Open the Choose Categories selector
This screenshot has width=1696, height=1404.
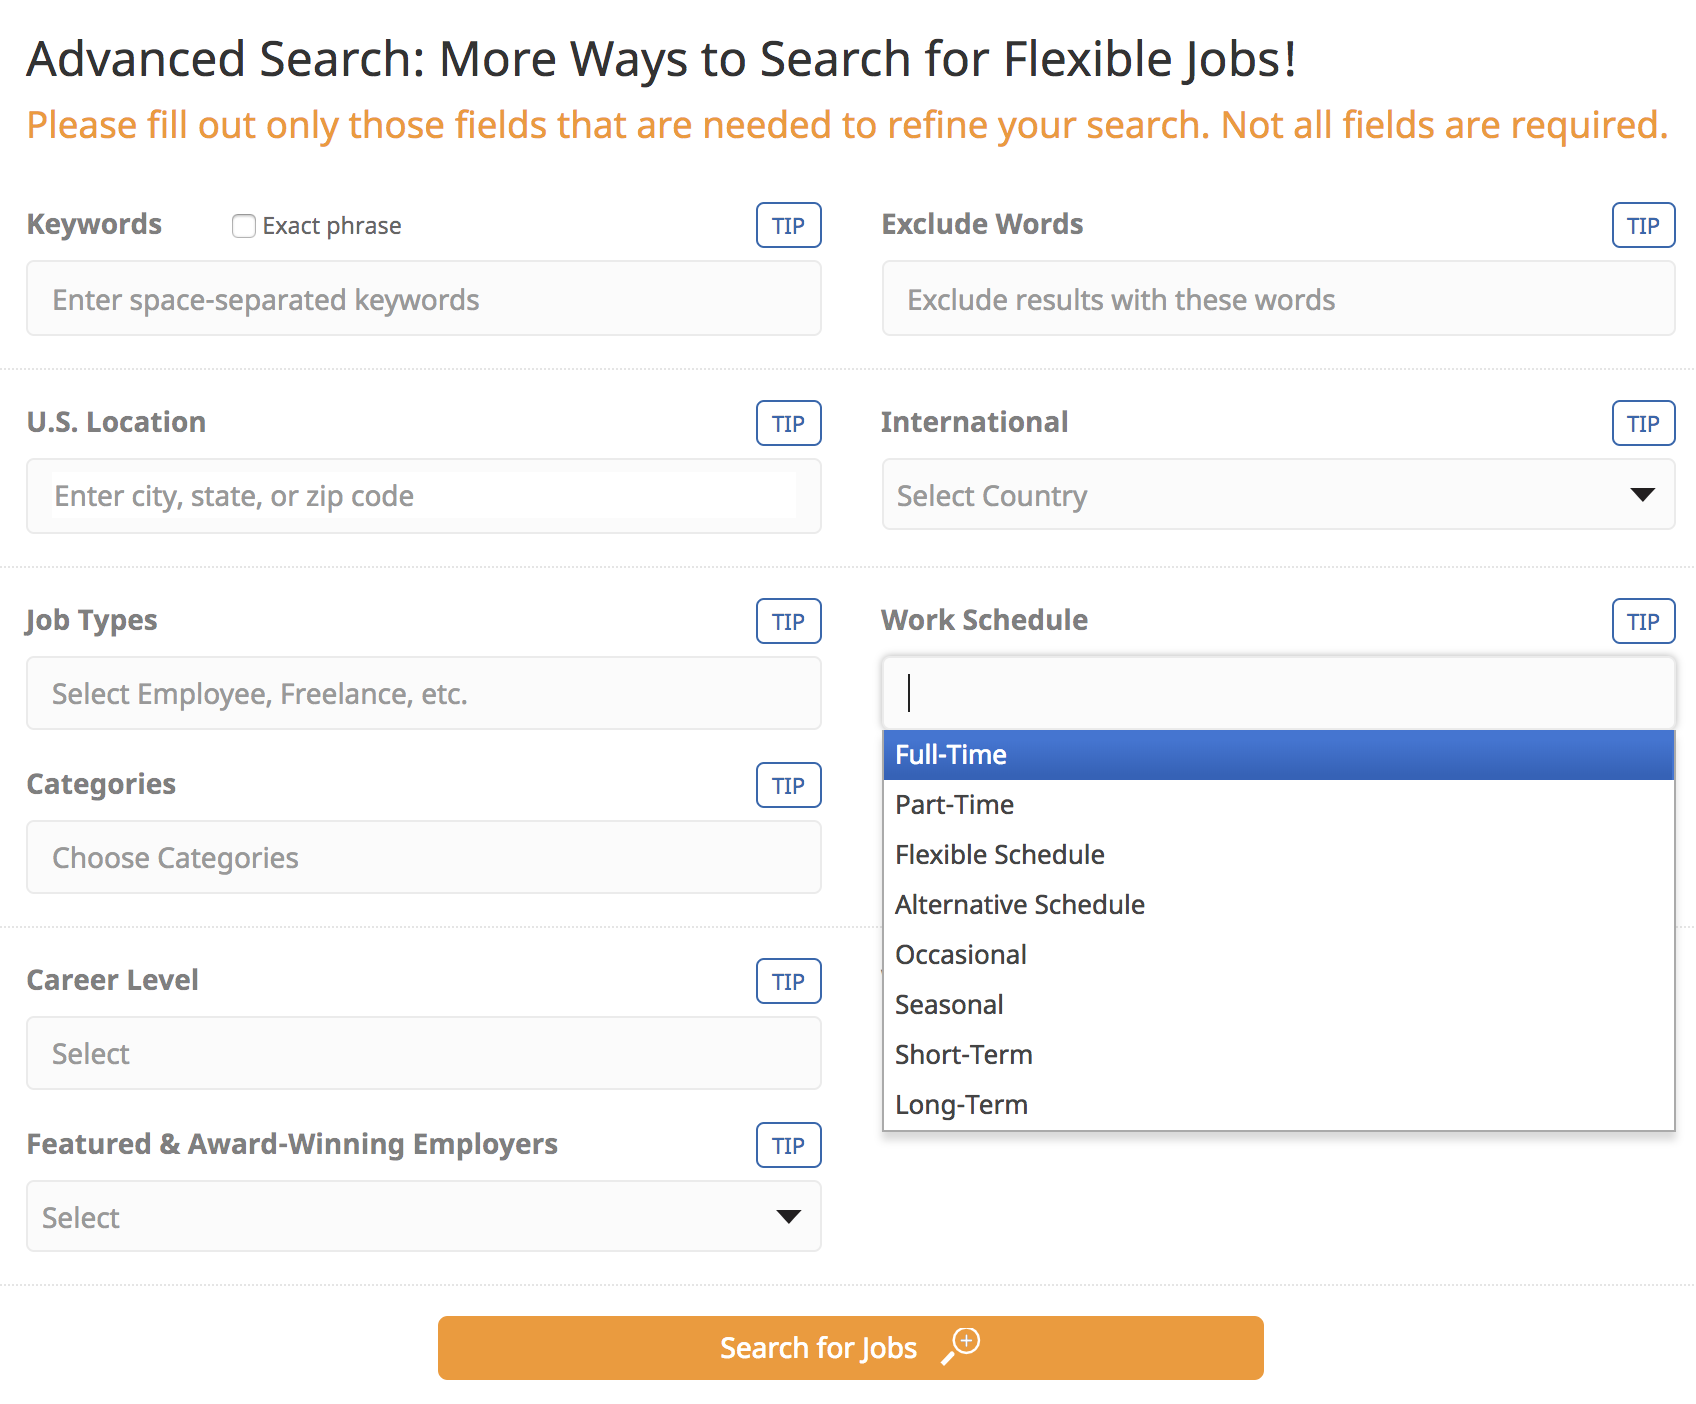point(422,857)
